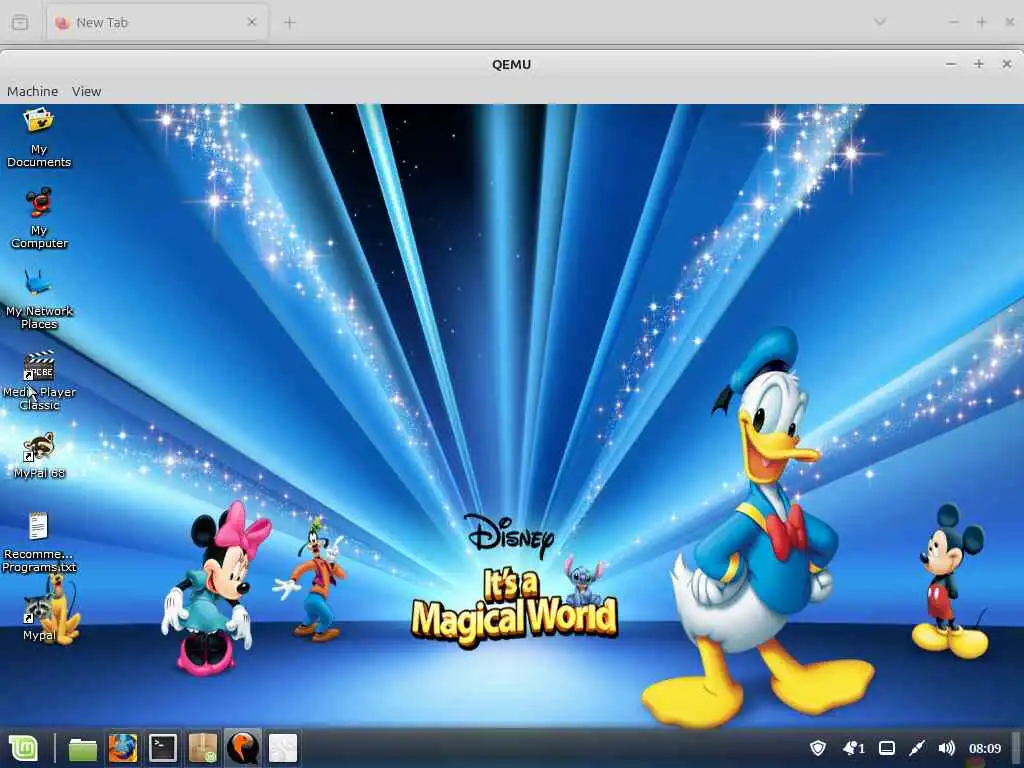Viewport: 1024px width, 768px height.
Task: Open the View menu in QEMU
Action: click(86, 91)
